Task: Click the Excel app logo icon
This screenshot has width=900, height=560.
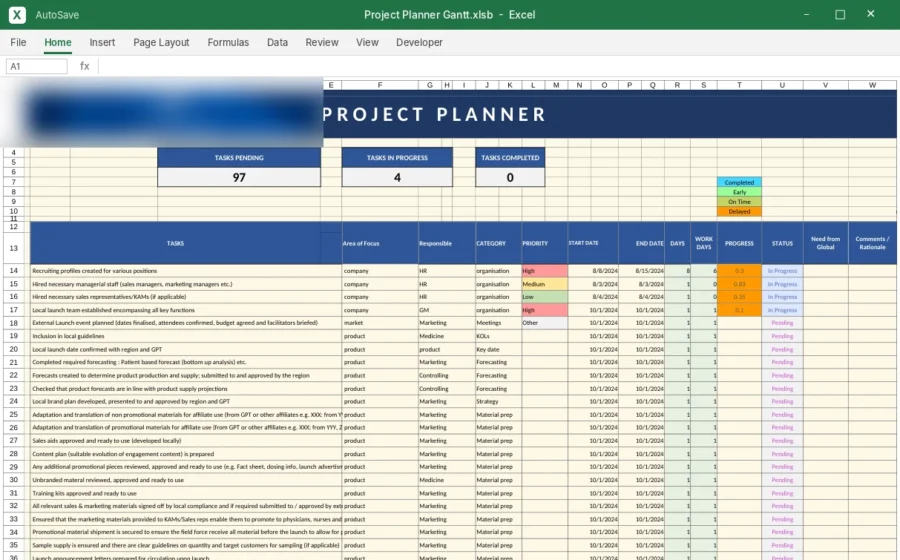Action: coord(17,14)
